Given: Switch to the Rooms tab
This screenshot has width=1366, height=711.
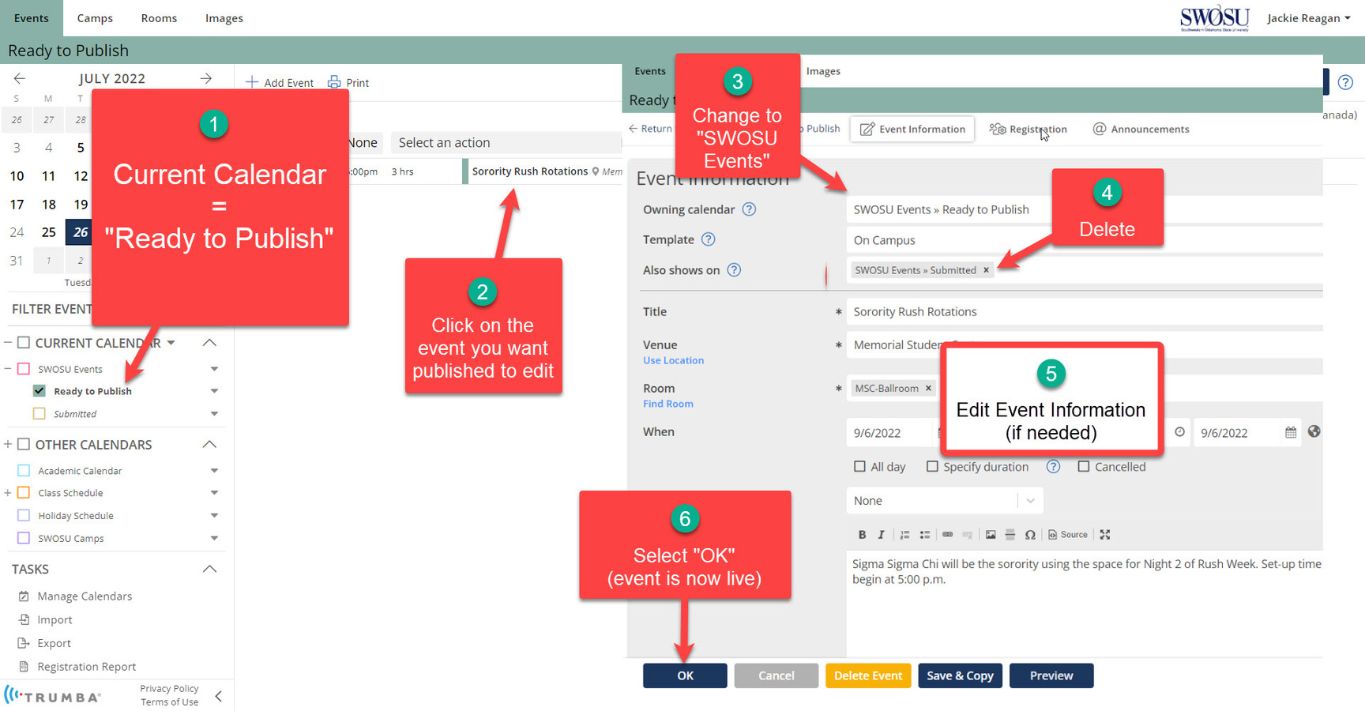Looking at the screenshot, I should pos(159,18).
